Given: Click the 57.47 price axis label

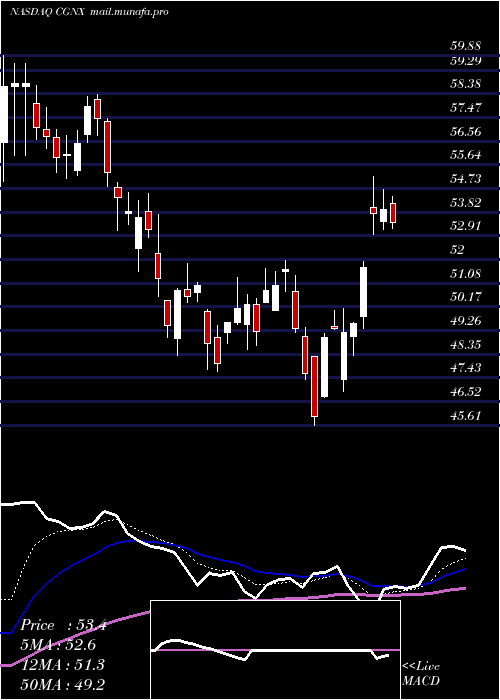Looking at the screenshot, I should coord(465,108).
